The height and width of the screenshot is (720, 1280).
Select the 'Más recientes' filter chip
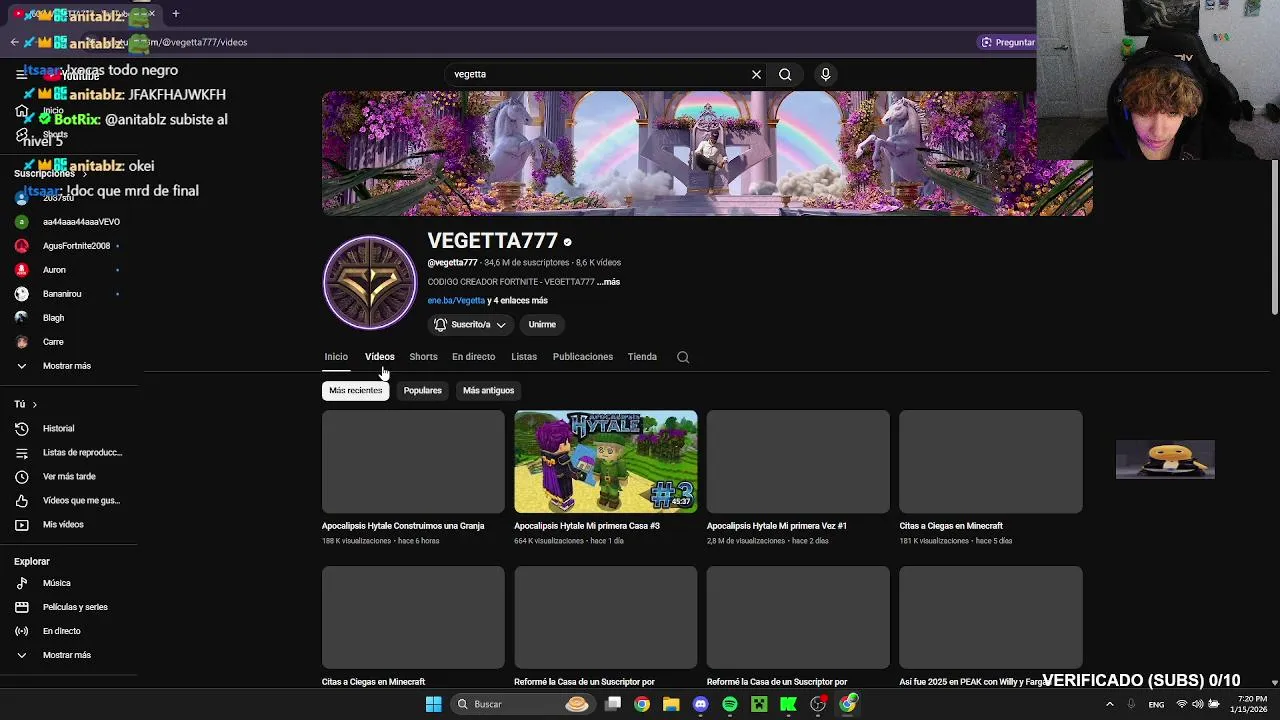click(355, 390)
